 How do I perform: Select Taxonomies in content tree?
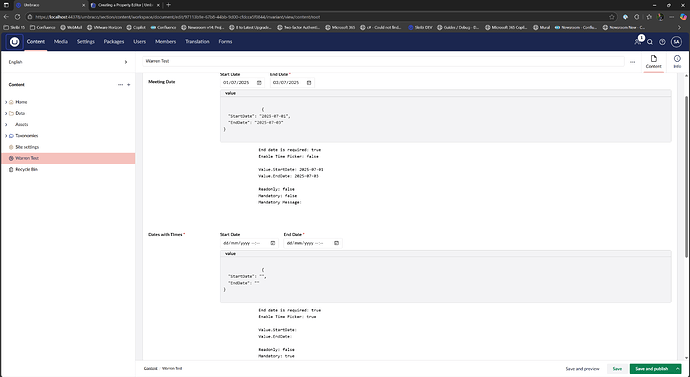click(26, 136)
